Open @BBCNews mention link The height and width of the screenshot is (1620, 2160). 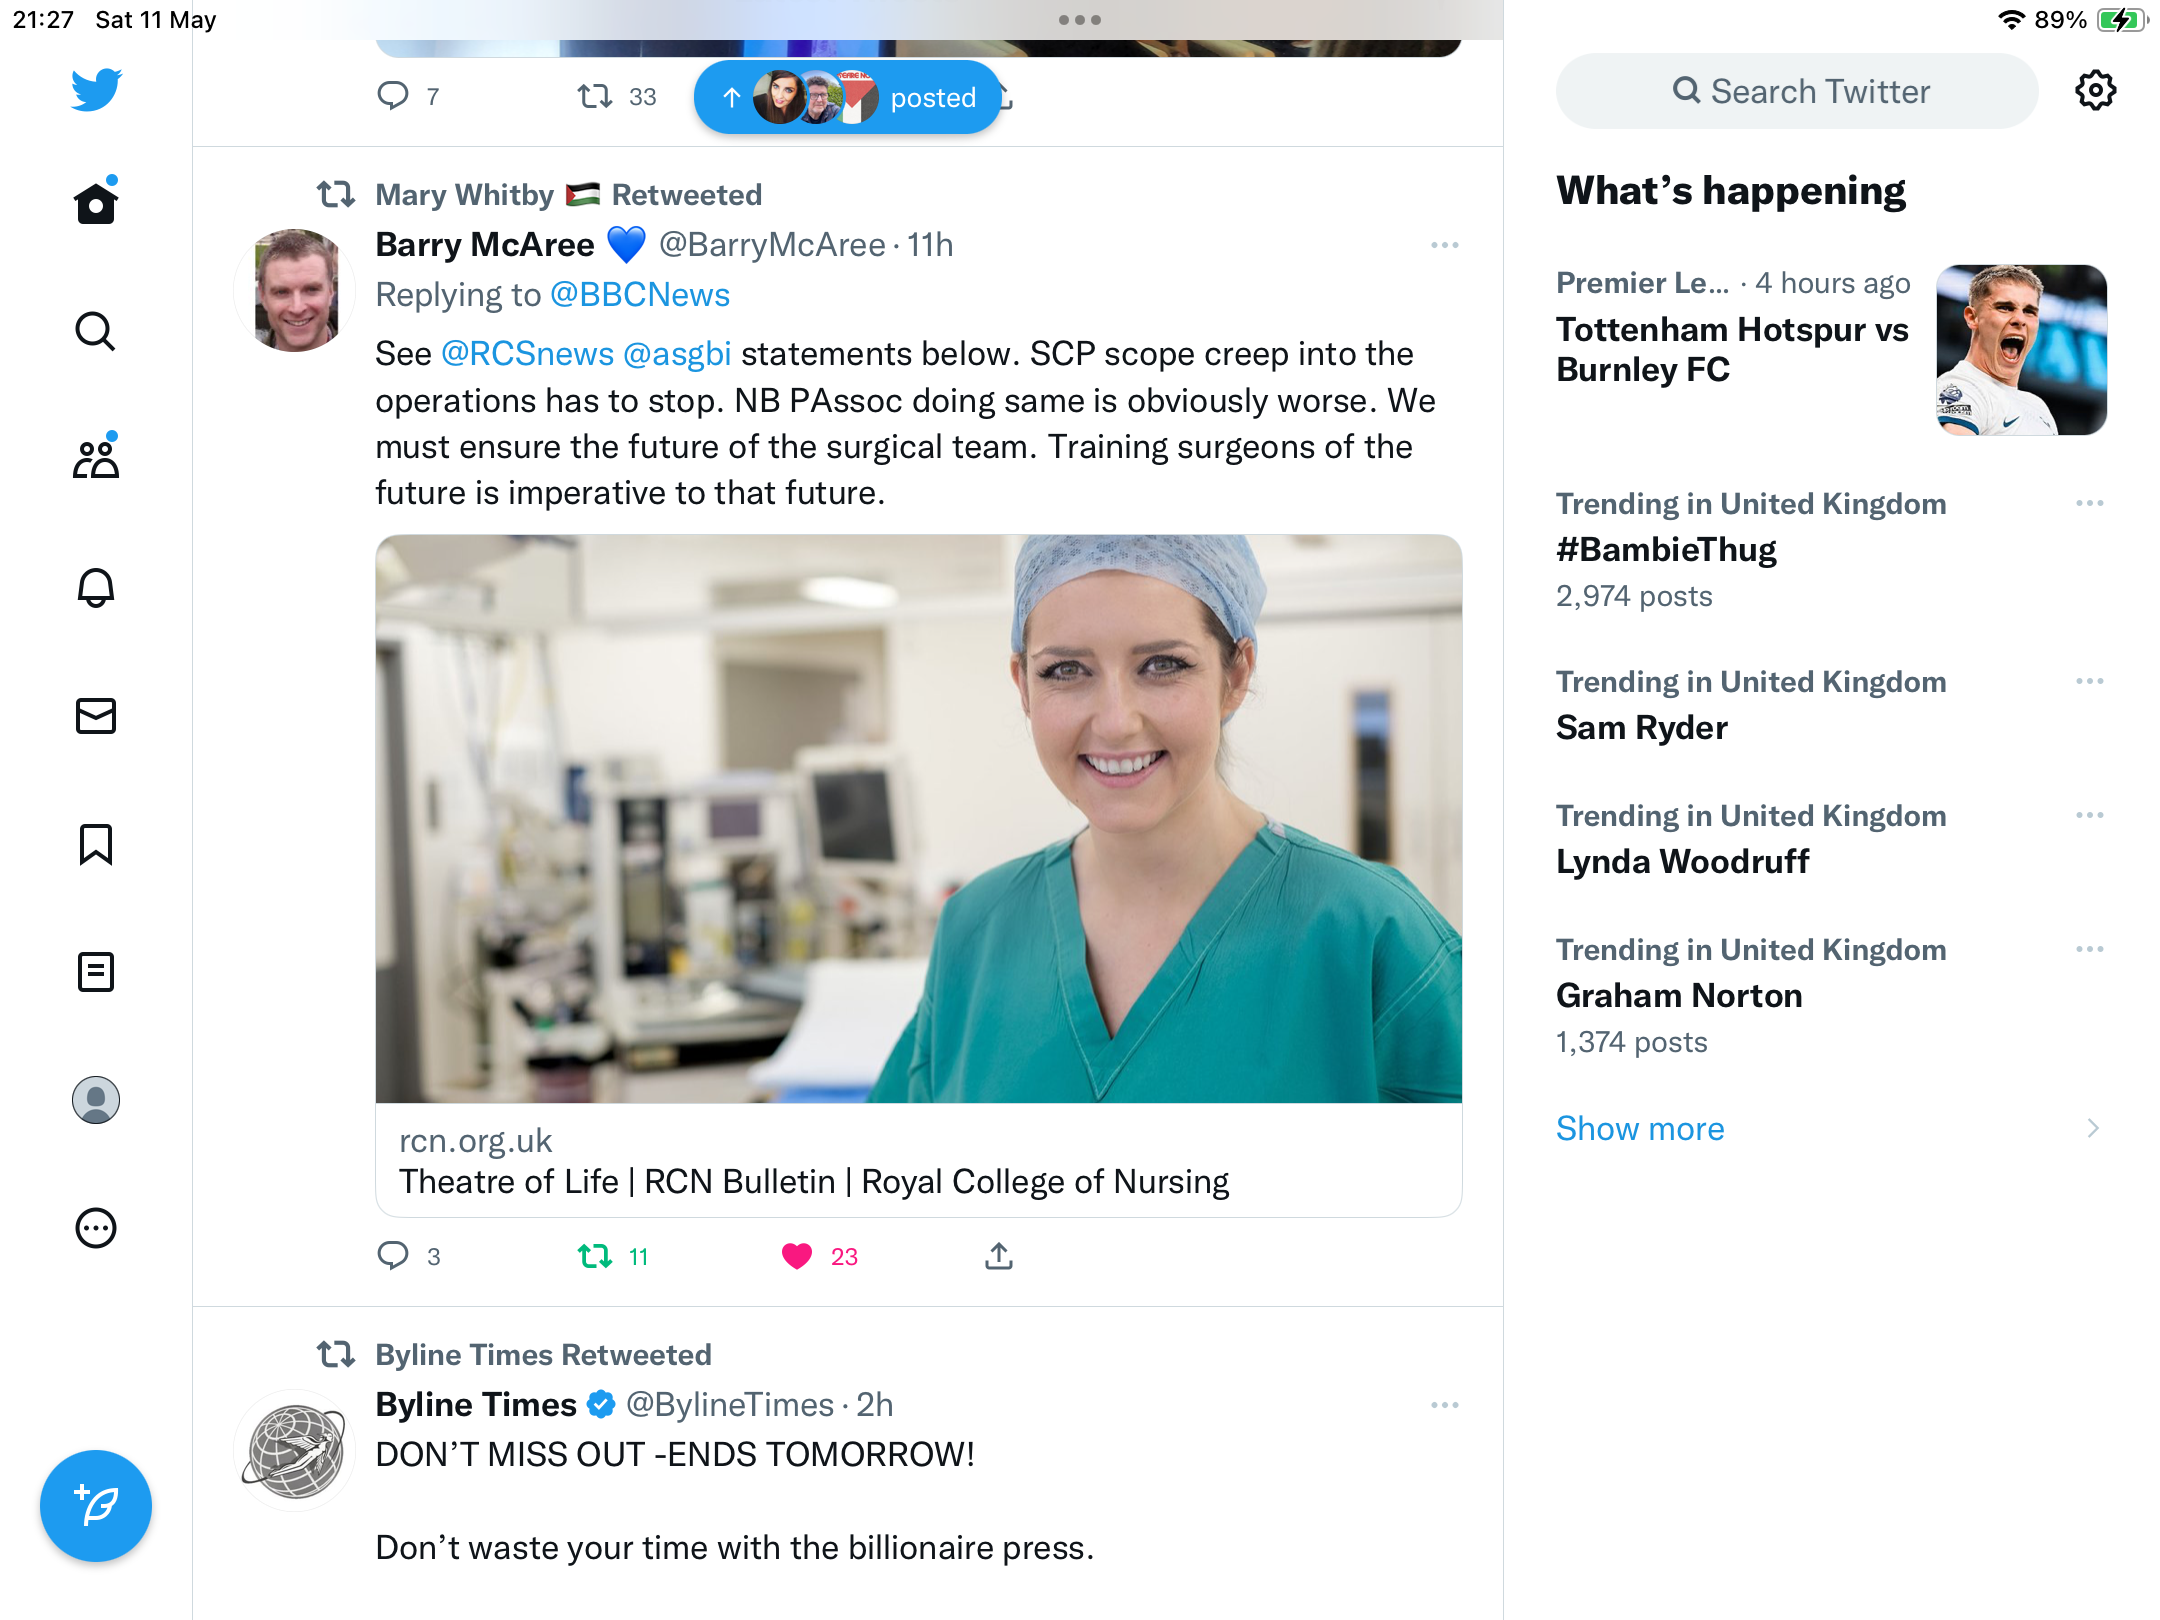tap(640, 295)
